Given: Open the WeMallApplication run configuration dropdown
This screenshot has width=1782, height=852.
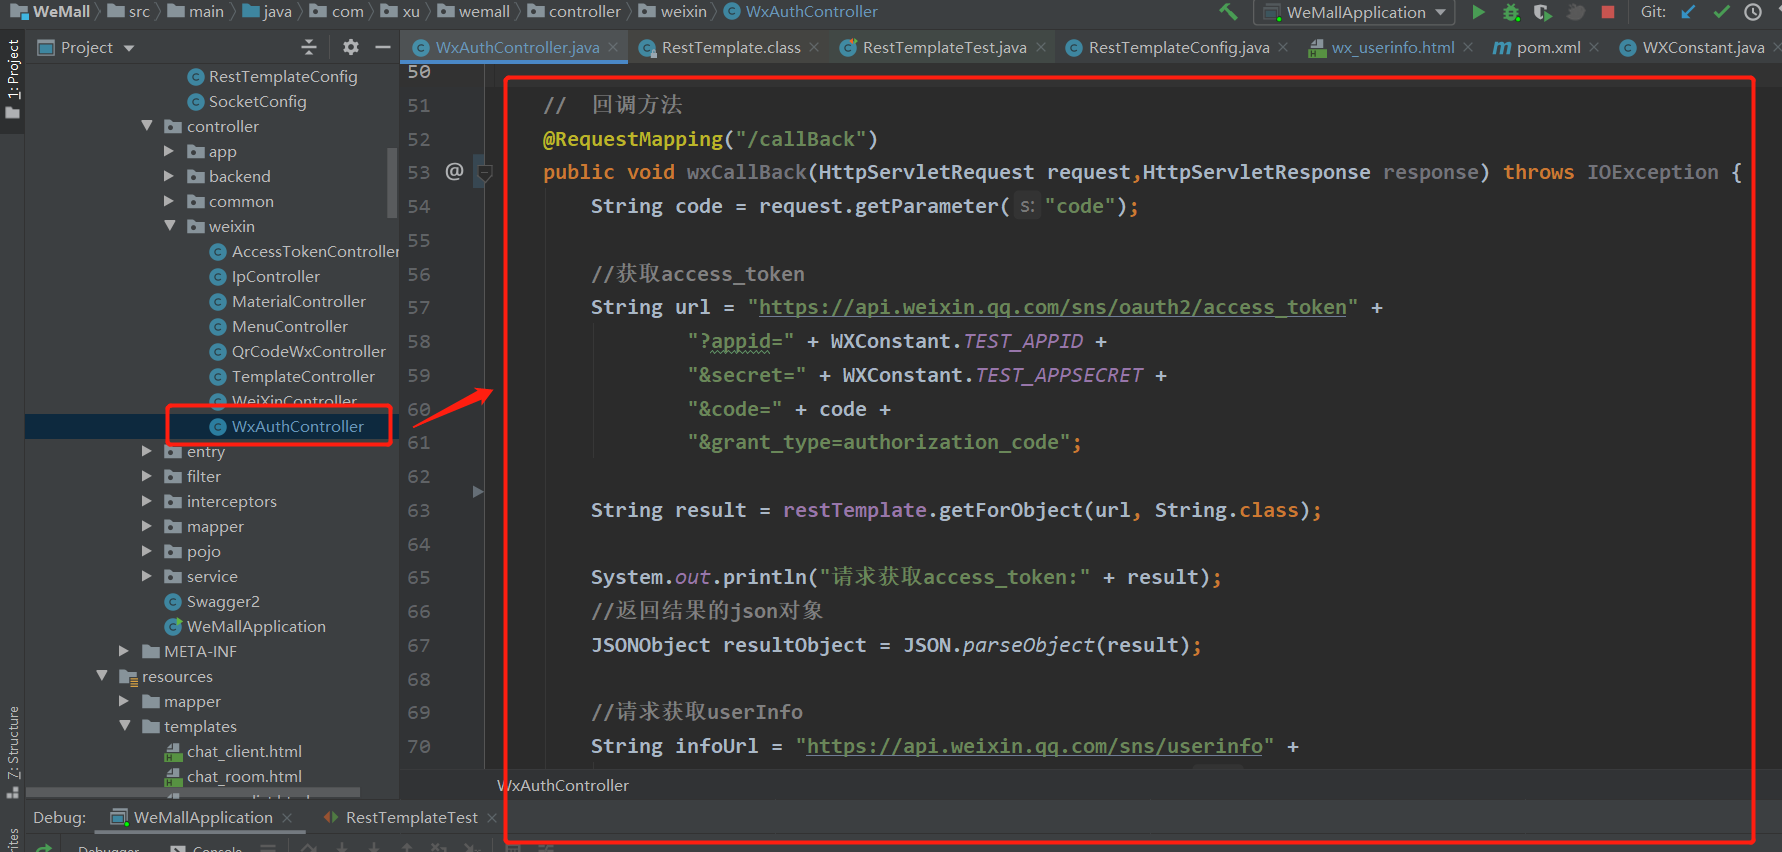Looking at the screenshot, I should click(1355, 12).
